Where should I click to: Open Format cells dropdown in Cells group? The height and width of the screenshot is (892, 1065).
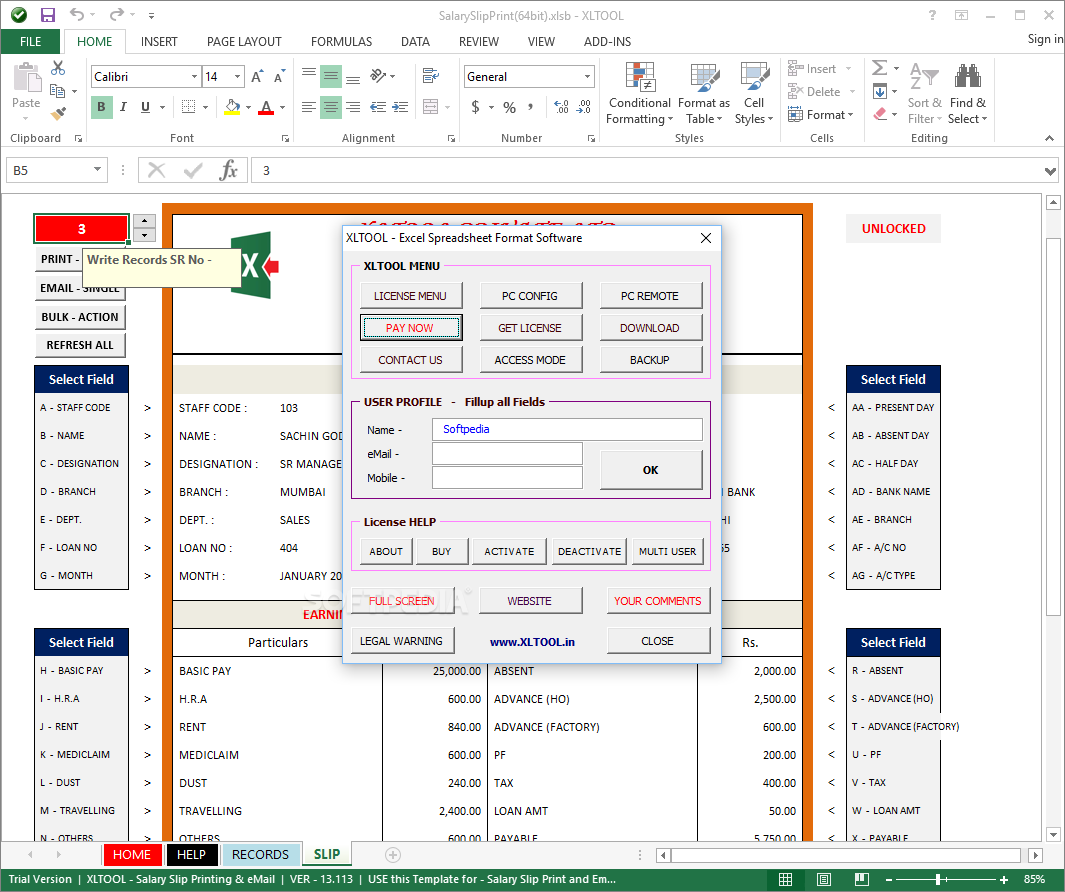point(820,115)
